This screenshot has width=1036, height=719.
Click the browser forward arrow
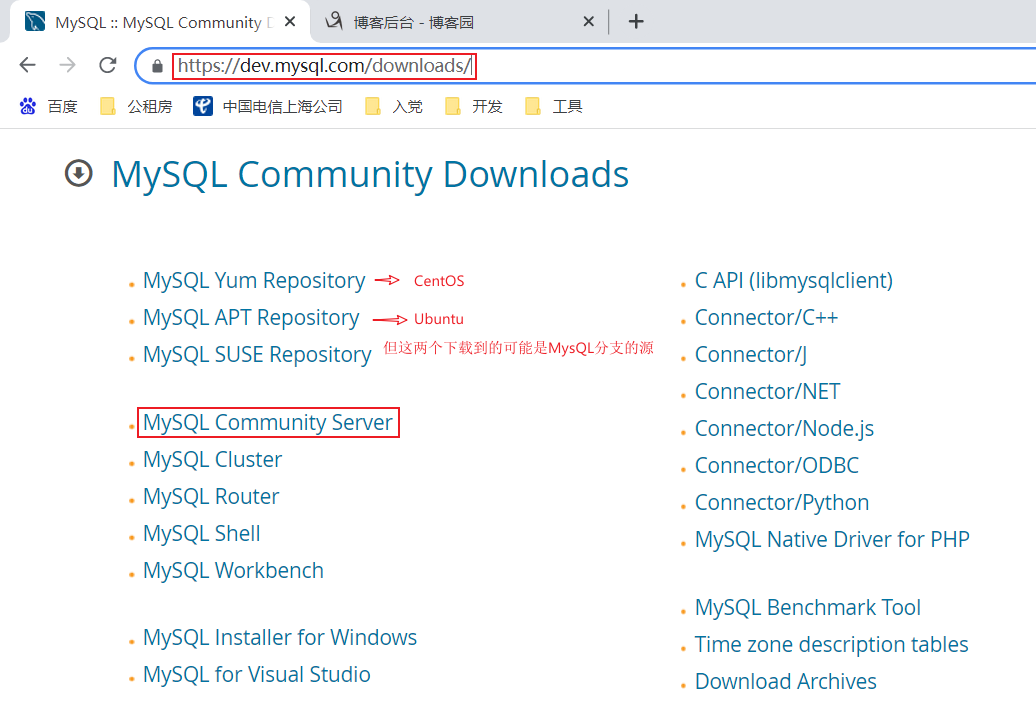click(67, 65)
